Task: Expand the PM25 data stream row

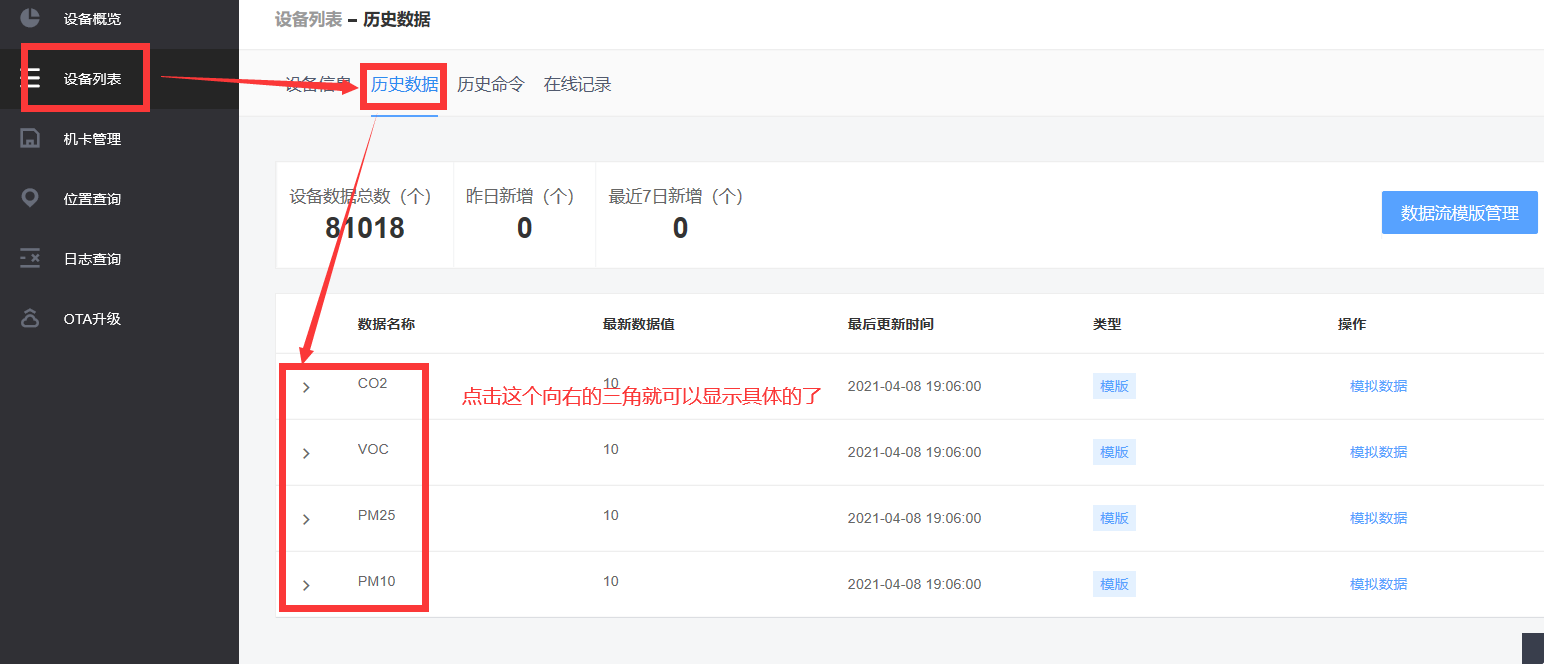Action: pos(306,517)
